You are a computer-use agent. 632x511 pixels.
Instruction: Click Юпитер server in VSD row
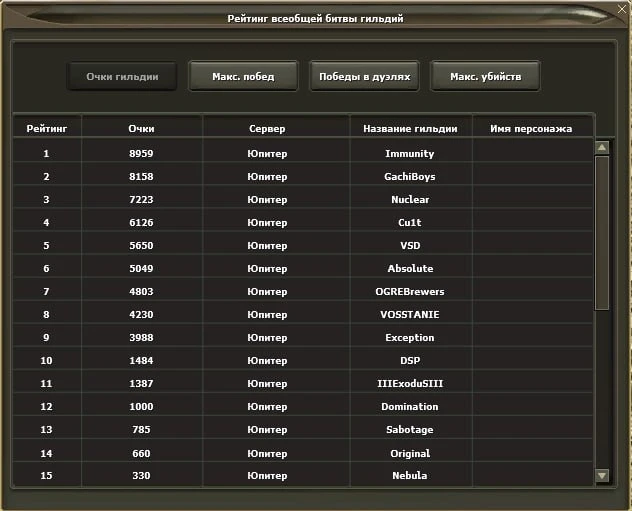point(267,245)
